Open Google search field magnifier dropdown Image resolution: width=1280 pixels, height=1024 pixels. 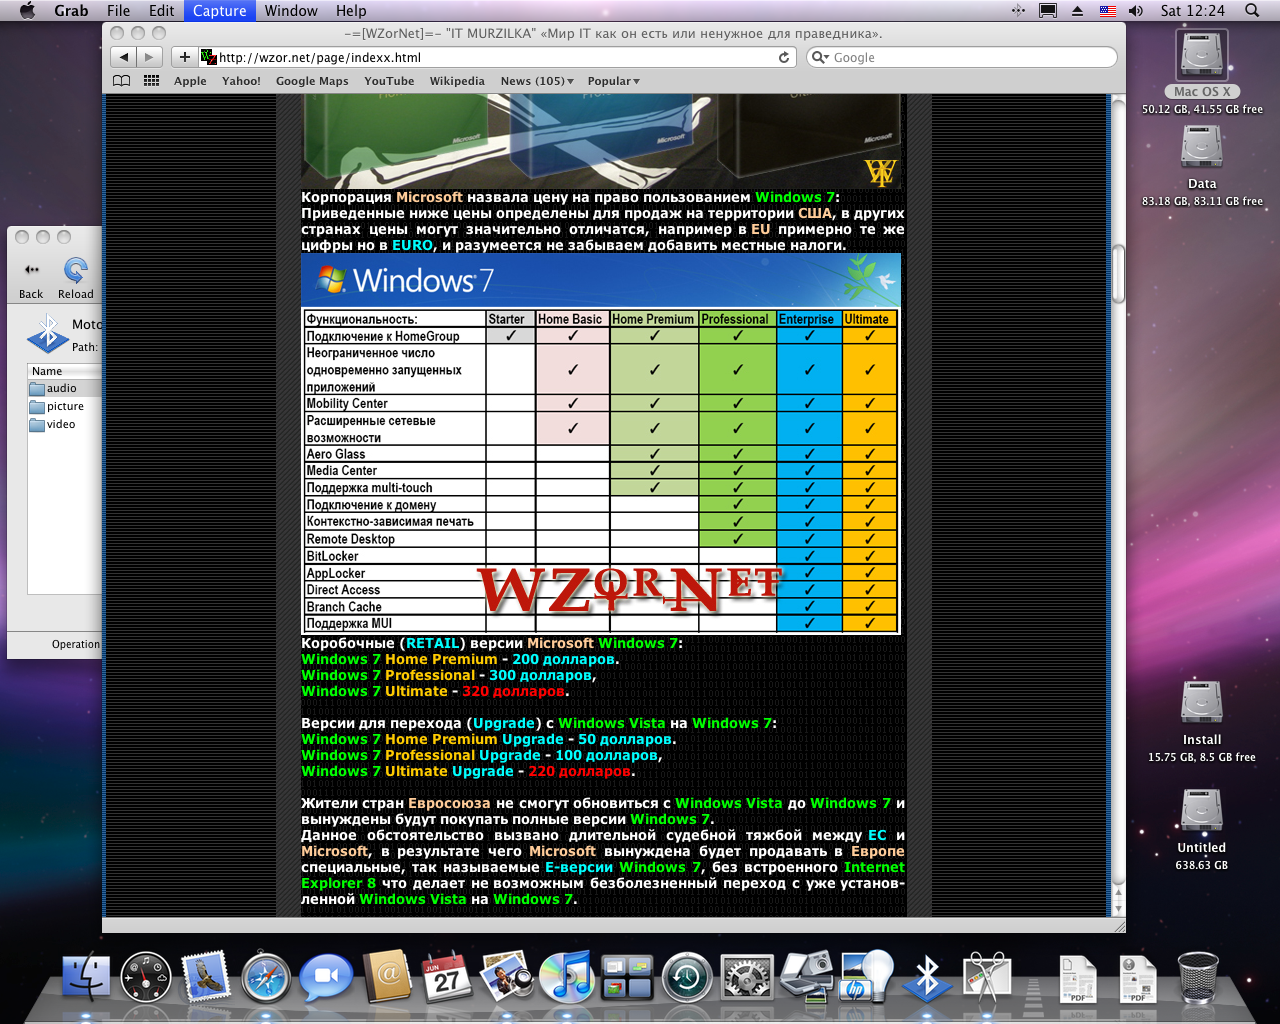pos(821,57)
